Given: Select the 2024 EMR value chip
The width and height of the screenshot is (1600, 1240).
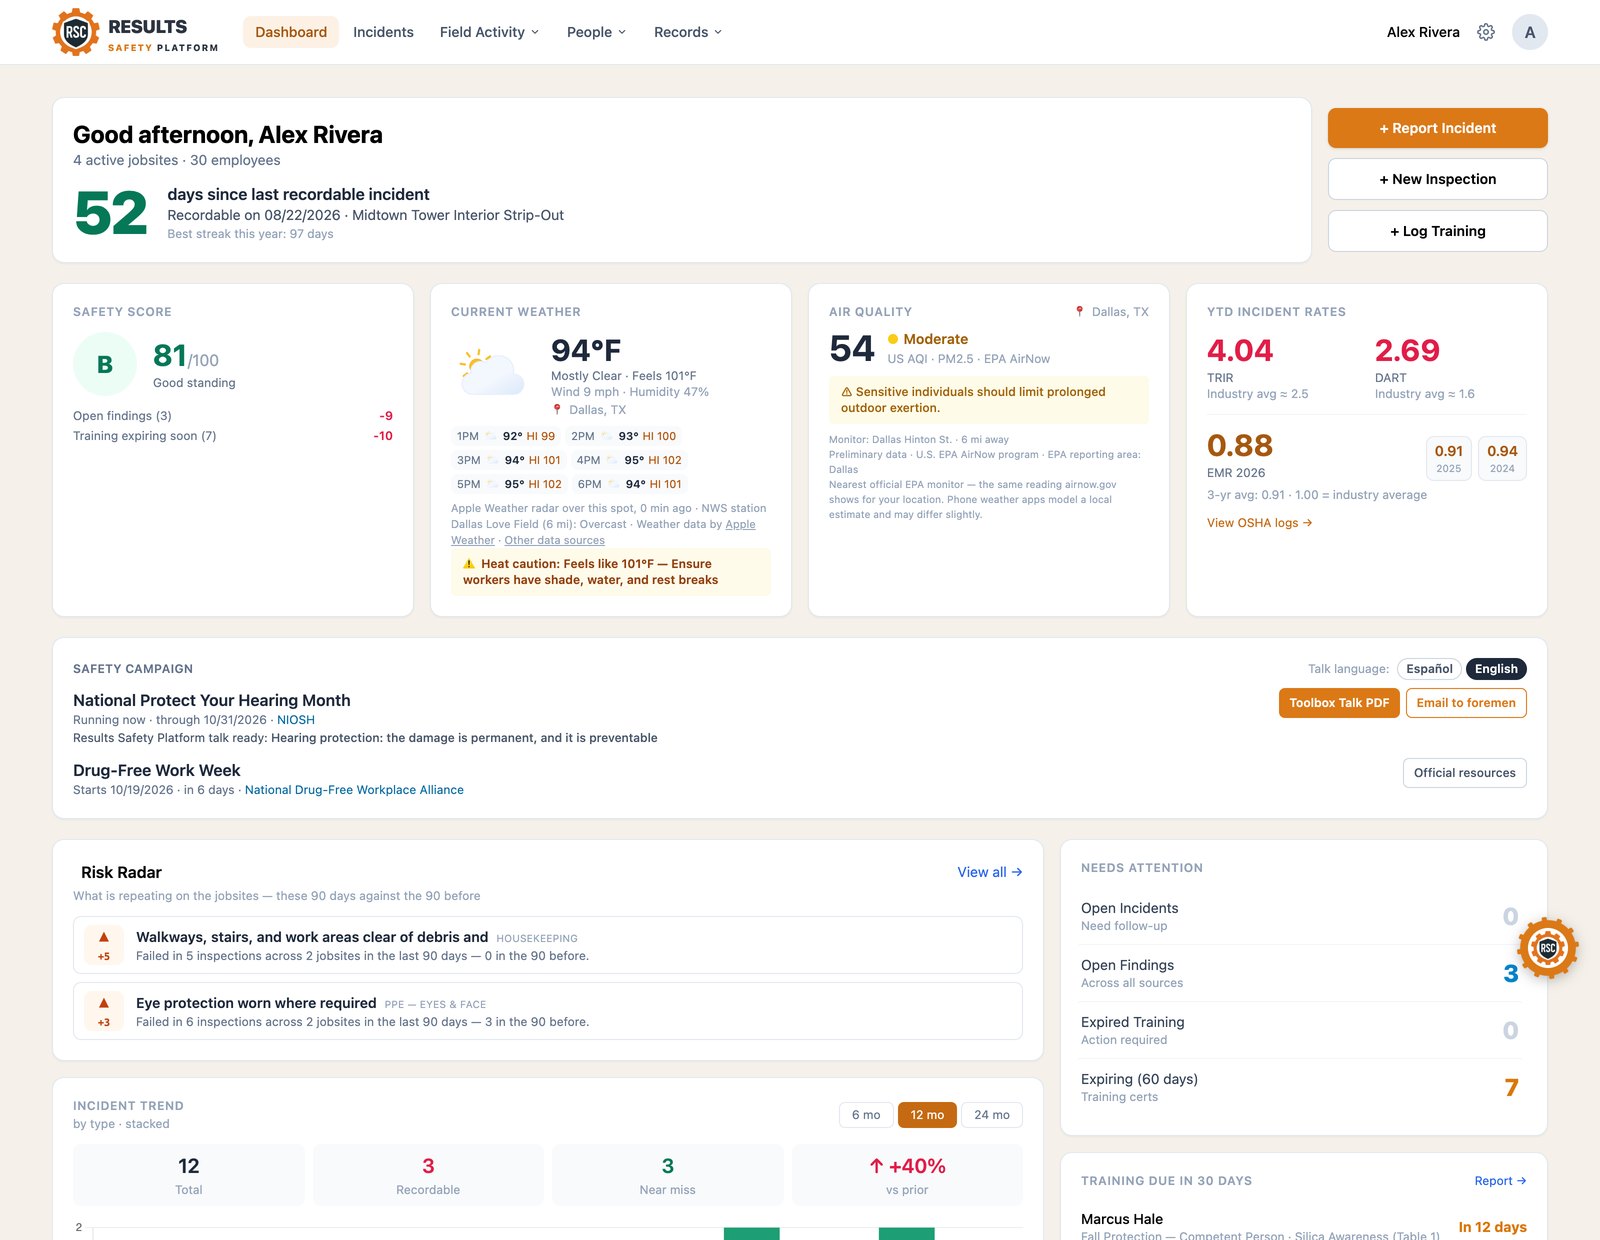Looking at the screenshot, I should pos(1502,458).
